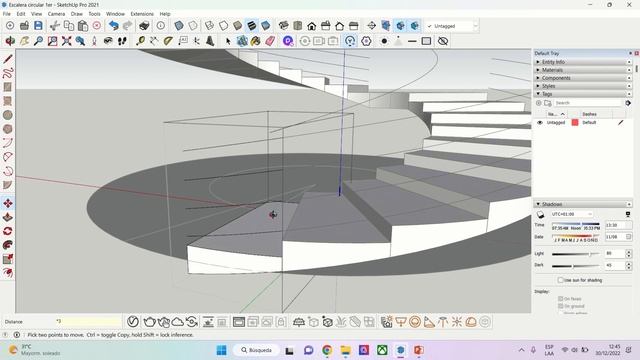
Task: Select the Freehand tool
Action: 8,73
